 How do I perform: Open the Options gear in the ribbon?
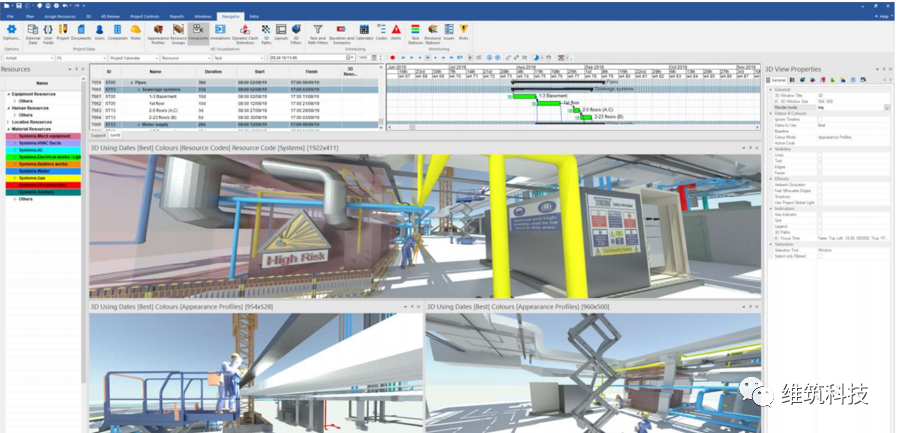[11, 32]
